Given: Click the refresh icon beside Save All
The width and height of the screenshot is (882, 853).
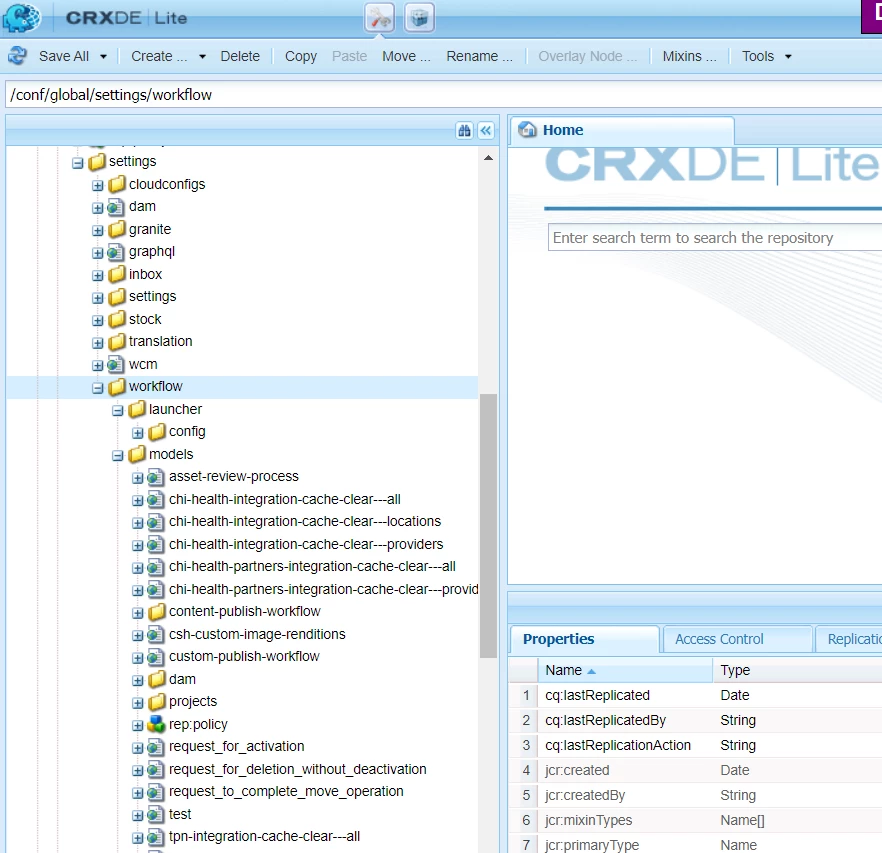Looking at the screenshot, I should pyautogui.click(x=17, y=56).
